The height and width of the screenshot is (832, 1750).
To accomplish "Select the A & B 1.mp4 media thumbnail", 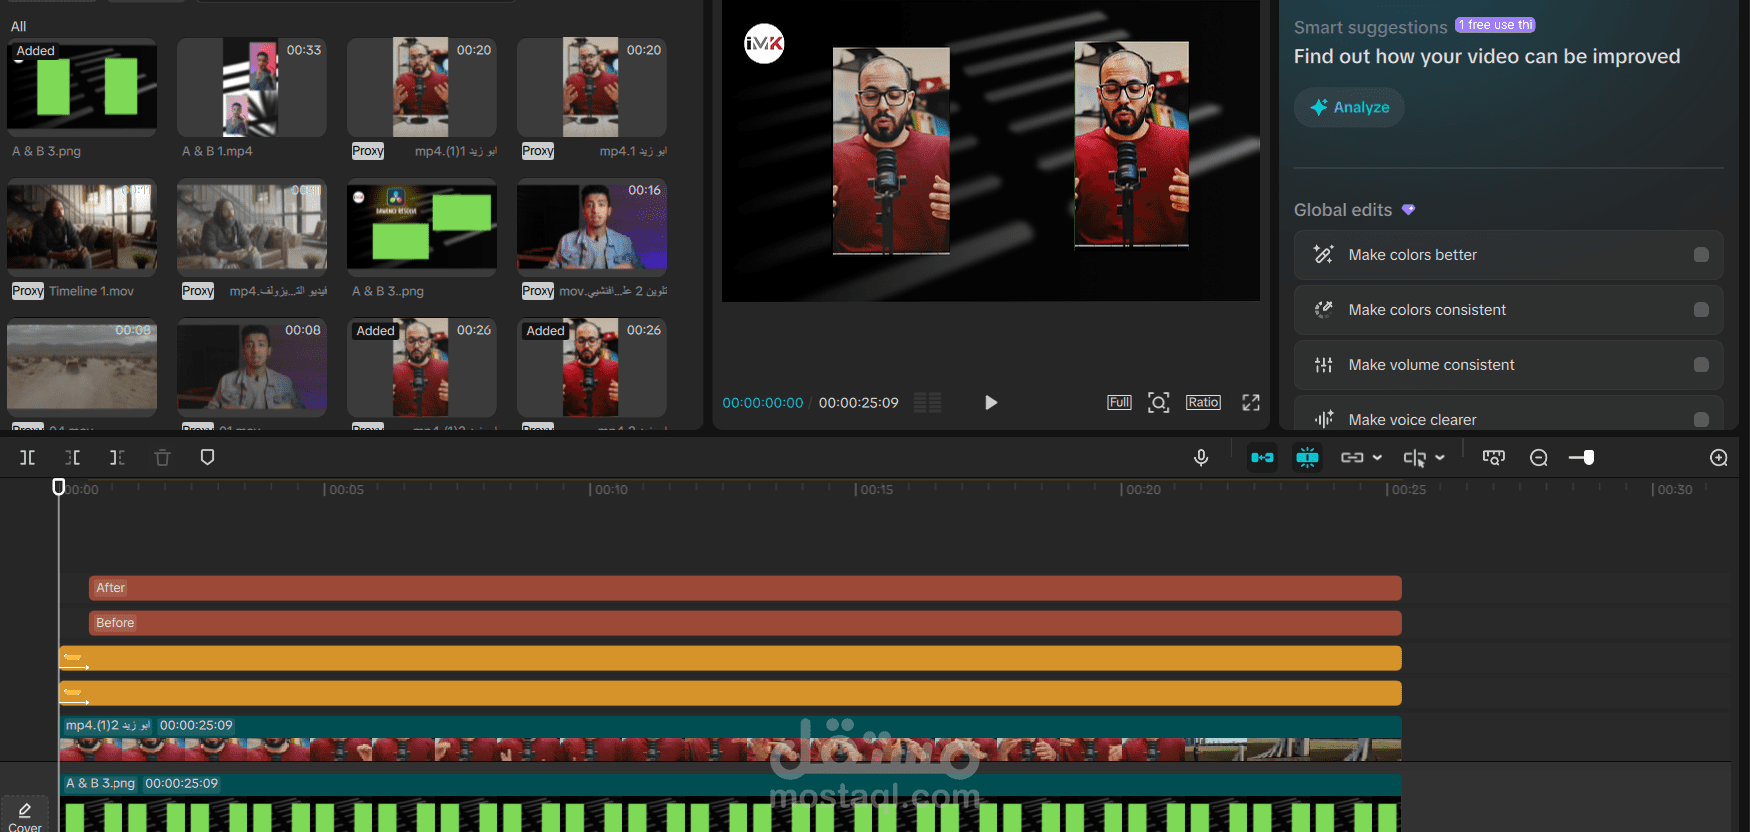I will [252, 87].
